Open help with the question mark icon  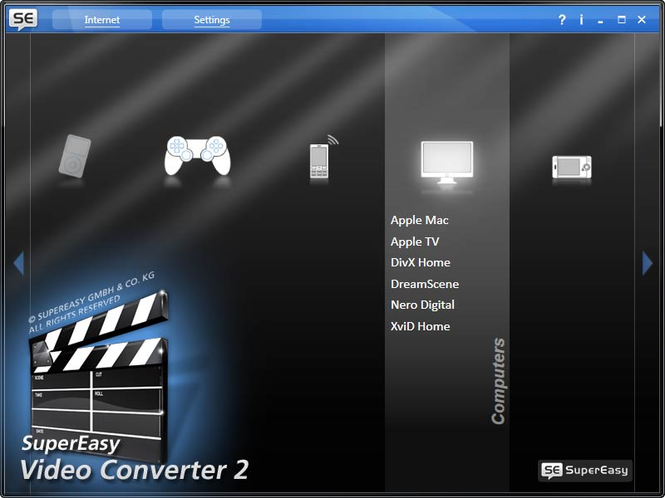pos(562,20)
